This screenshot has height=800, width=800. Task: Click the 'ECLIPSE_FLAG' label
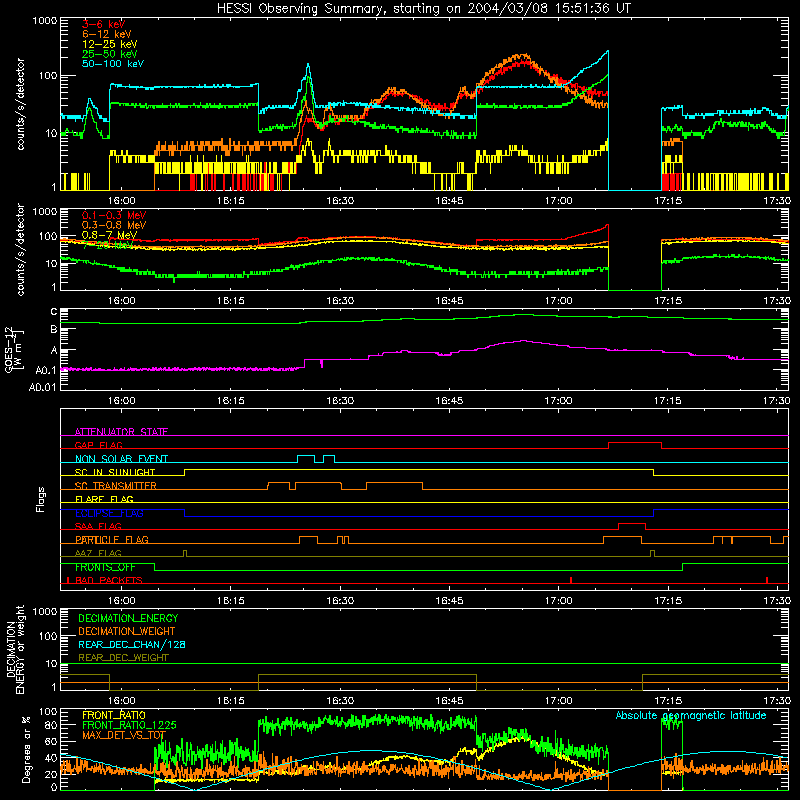(x=109, y=513)
